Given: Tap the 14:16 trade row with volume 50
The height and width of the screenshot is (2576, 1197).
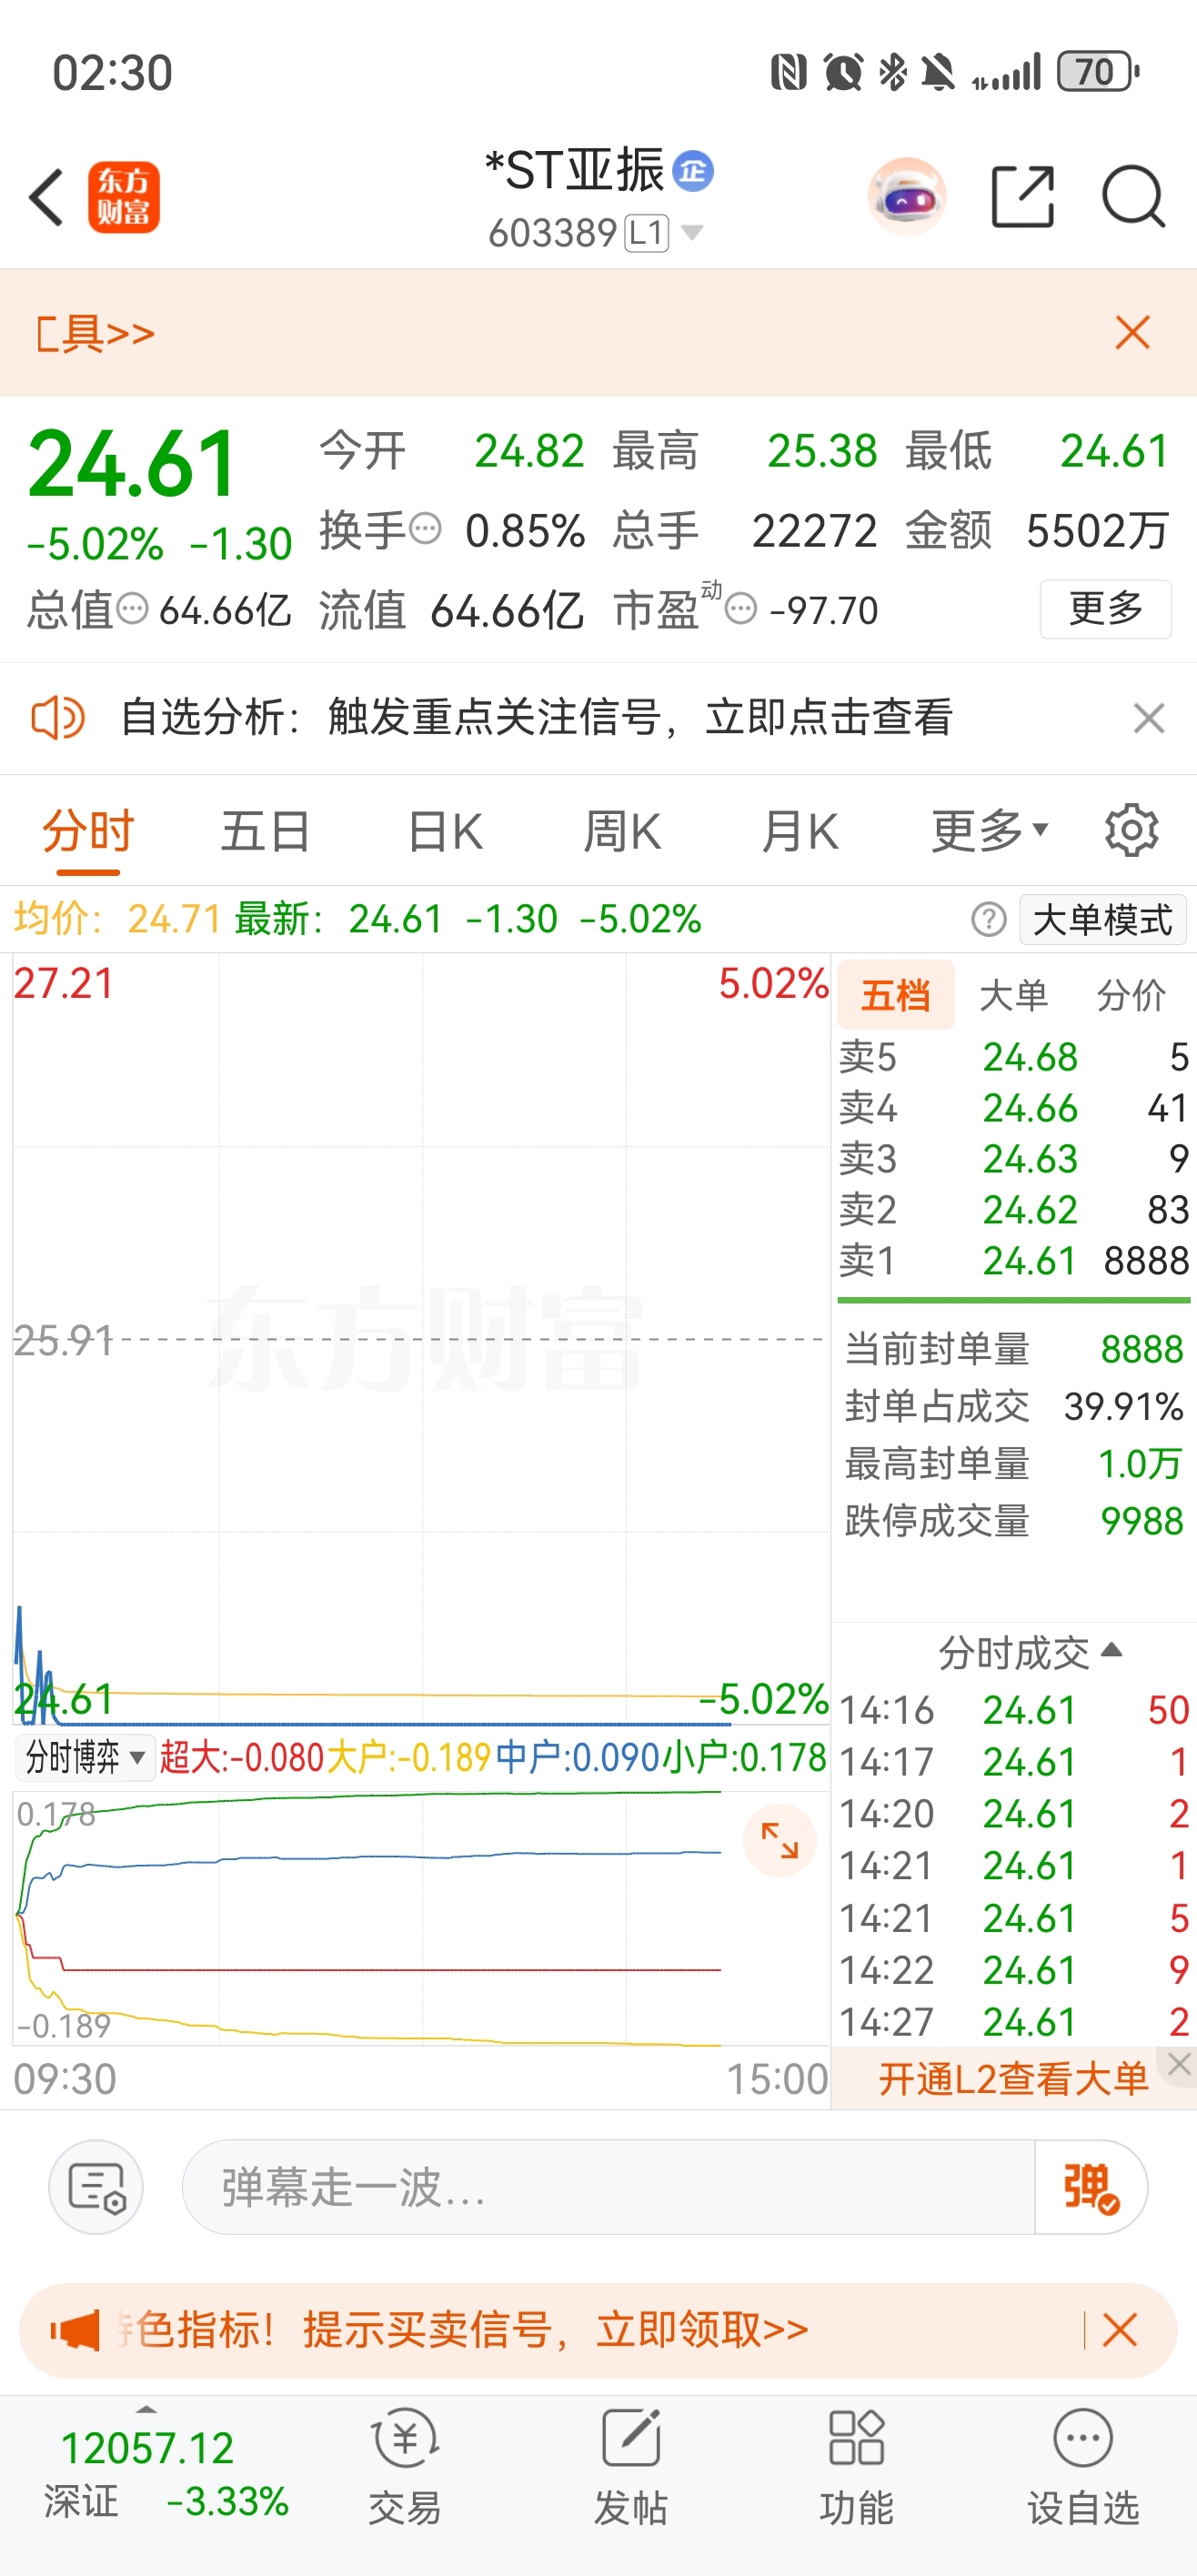Looking at the screenshot, I should pyautogui.click(x=1014, y=1711).
